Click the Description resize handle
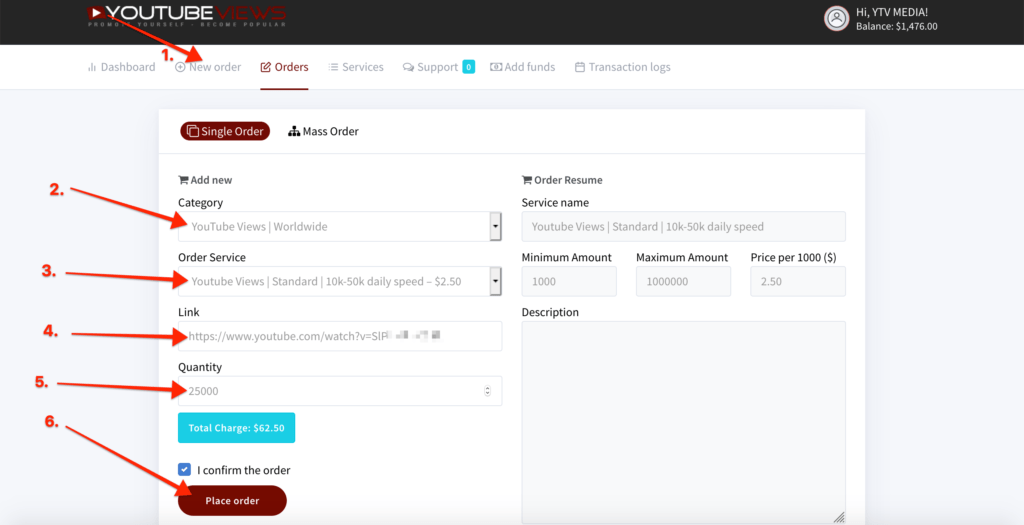This screenshot has width=1024, height=525. click(x=839, y=517)
